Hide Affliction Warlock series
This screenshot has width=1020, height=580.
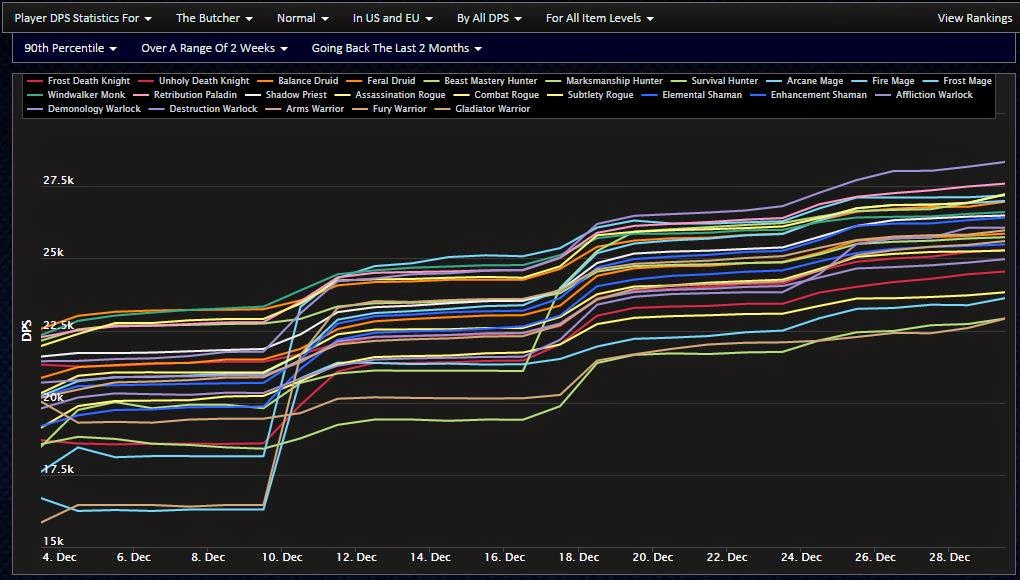[x=924, y=95]
